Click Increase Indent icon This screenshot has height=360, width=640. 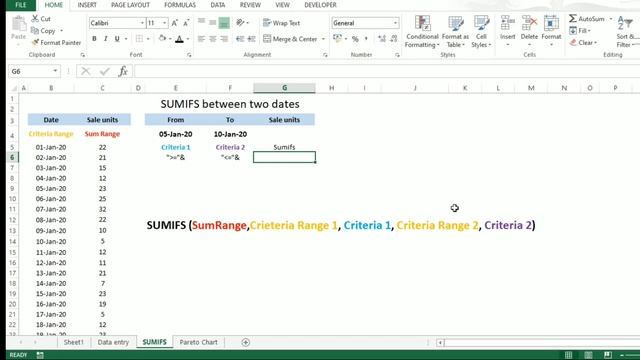251,39
